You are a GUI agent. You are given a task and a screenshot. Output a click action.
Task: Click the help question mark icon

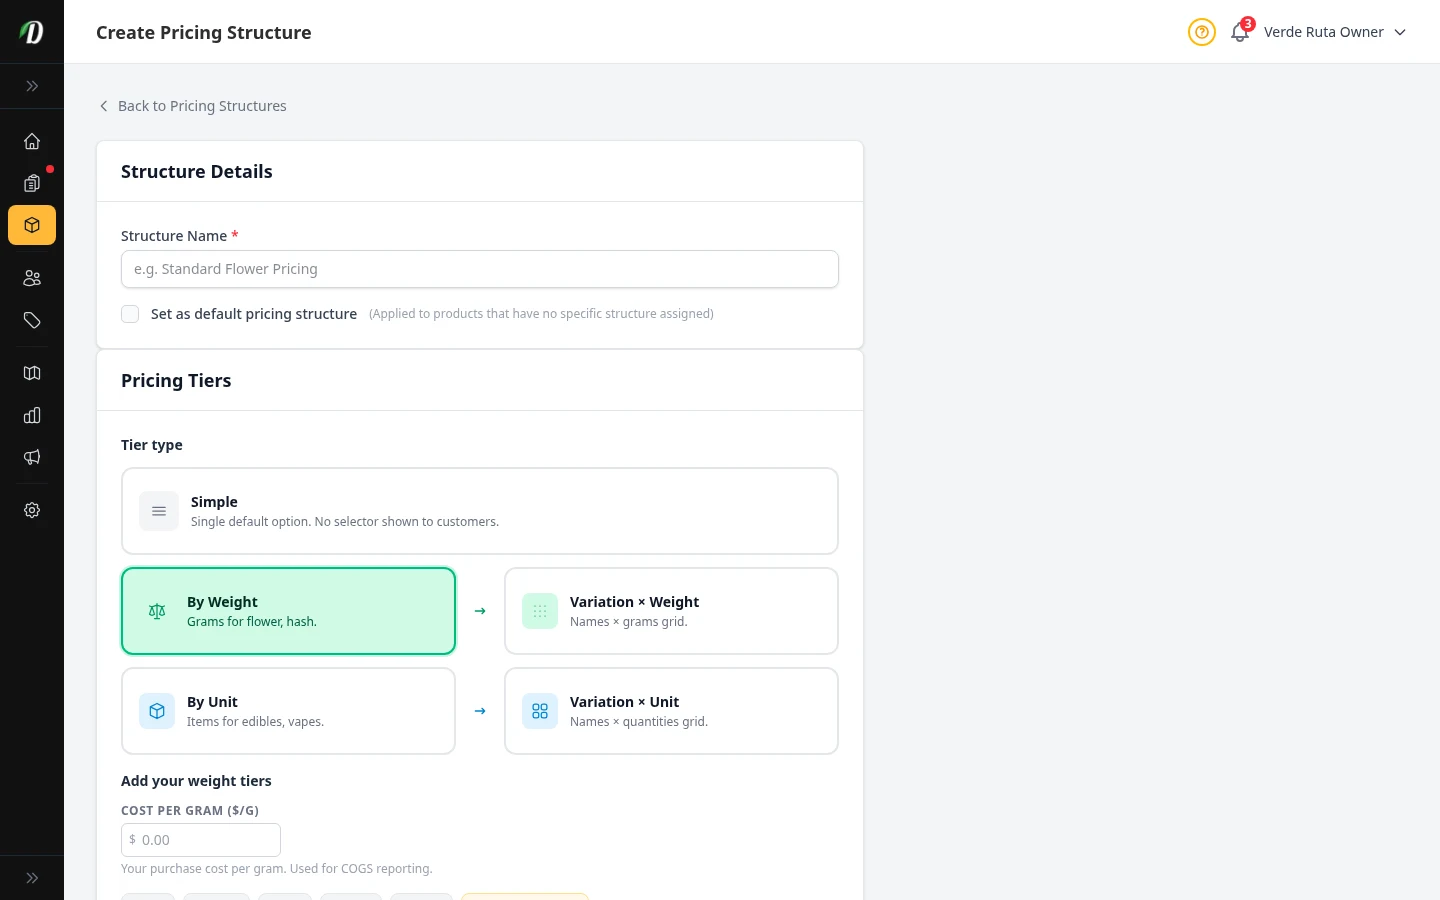pyautogui.click(x=1201, y=32)
